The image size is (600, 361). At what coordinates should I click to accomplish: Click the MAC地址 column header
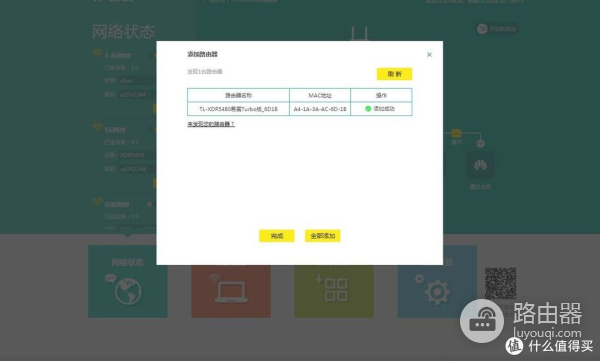click(x=320, y=95)
